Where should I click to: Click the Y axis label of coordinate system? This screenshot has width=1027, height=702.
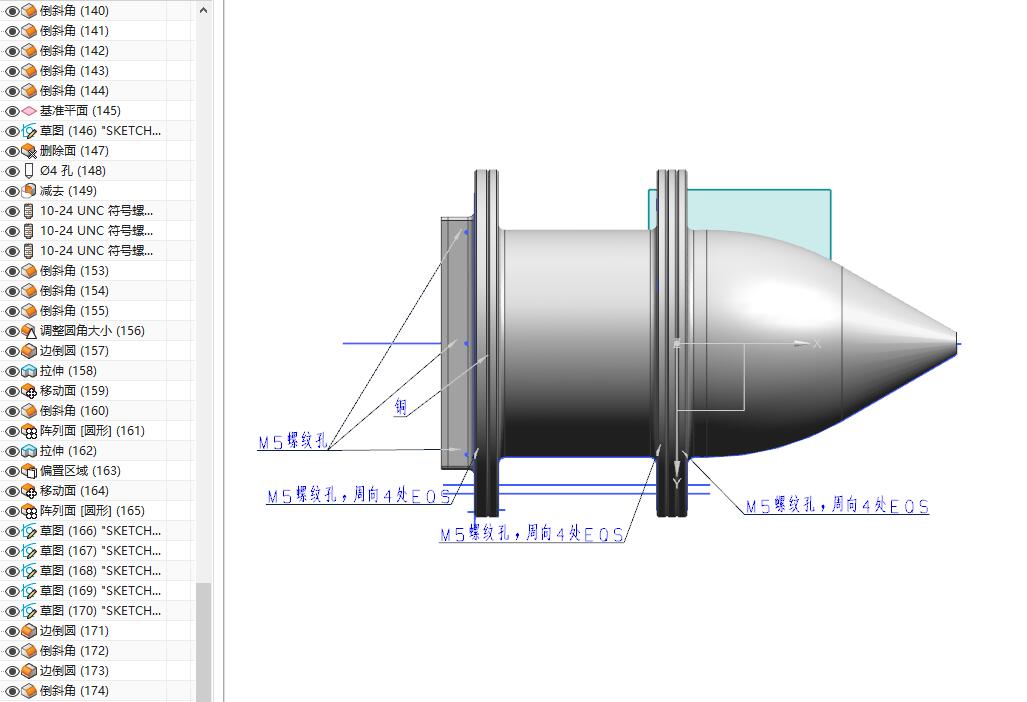click(x=677, y=483)
